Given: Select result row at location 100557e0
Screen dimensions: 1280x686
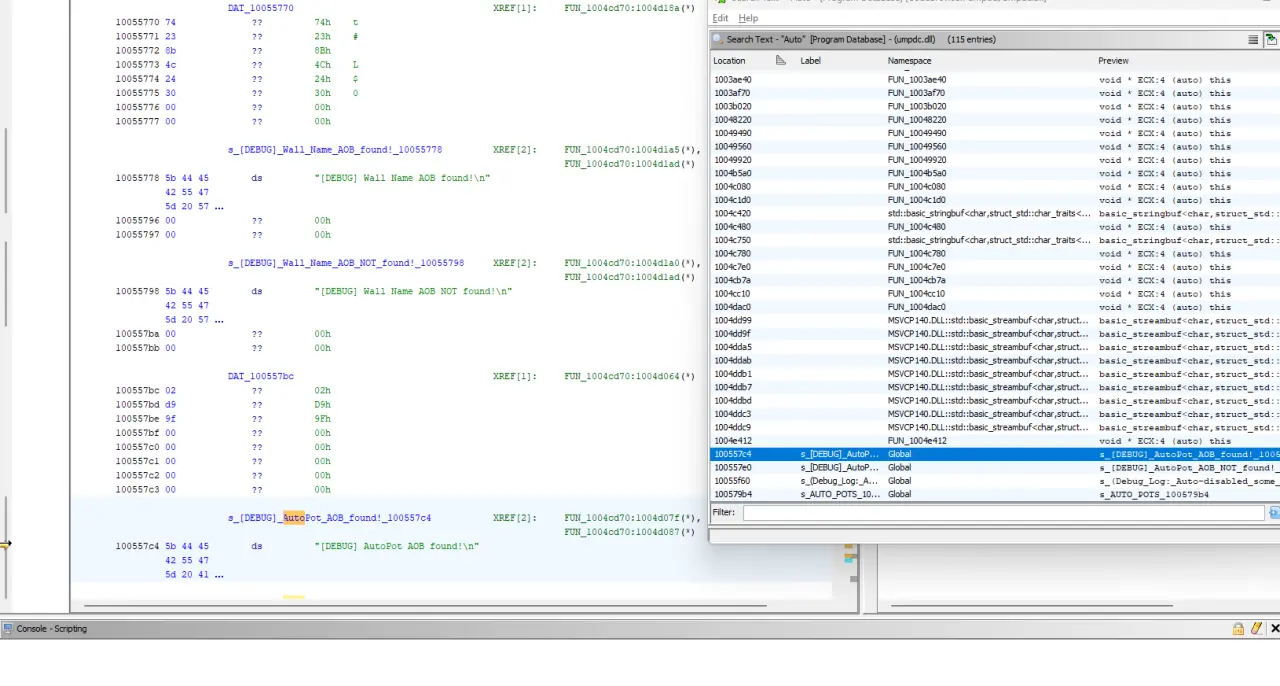Looking at the screenshot, I should click(995, 468).
